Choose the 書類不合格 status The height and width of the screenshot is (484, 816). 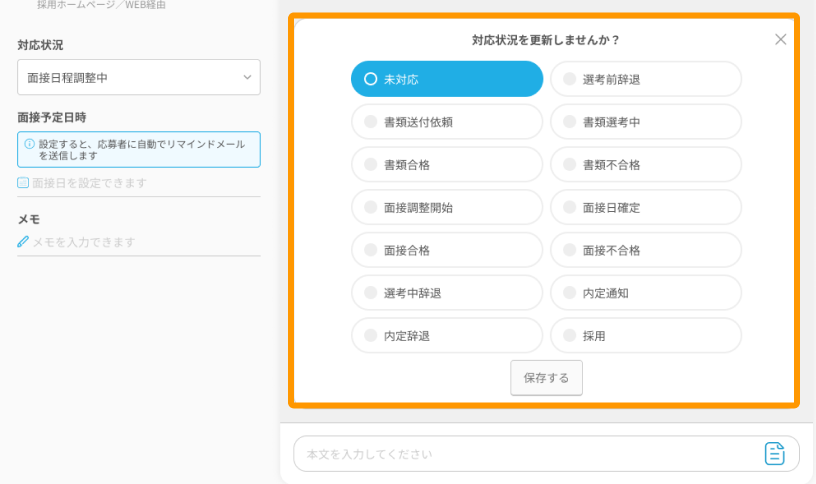coord(646,164)
